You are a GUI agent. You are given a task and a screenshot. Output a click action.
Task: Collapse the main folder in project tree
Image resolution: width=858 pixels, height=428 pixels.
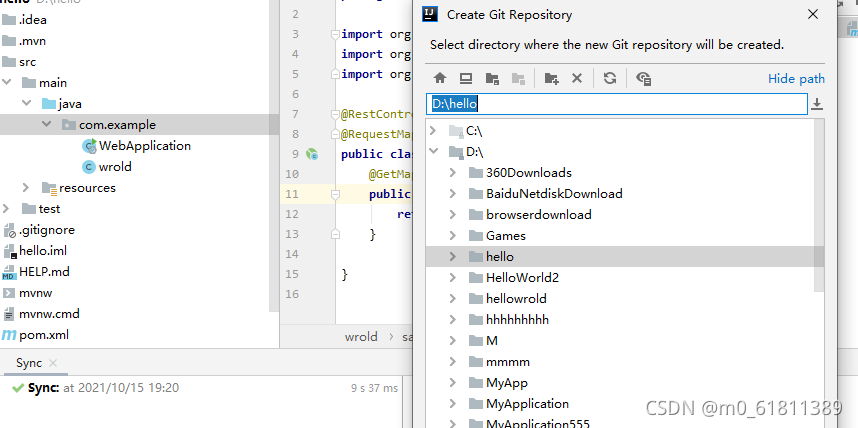7,83
